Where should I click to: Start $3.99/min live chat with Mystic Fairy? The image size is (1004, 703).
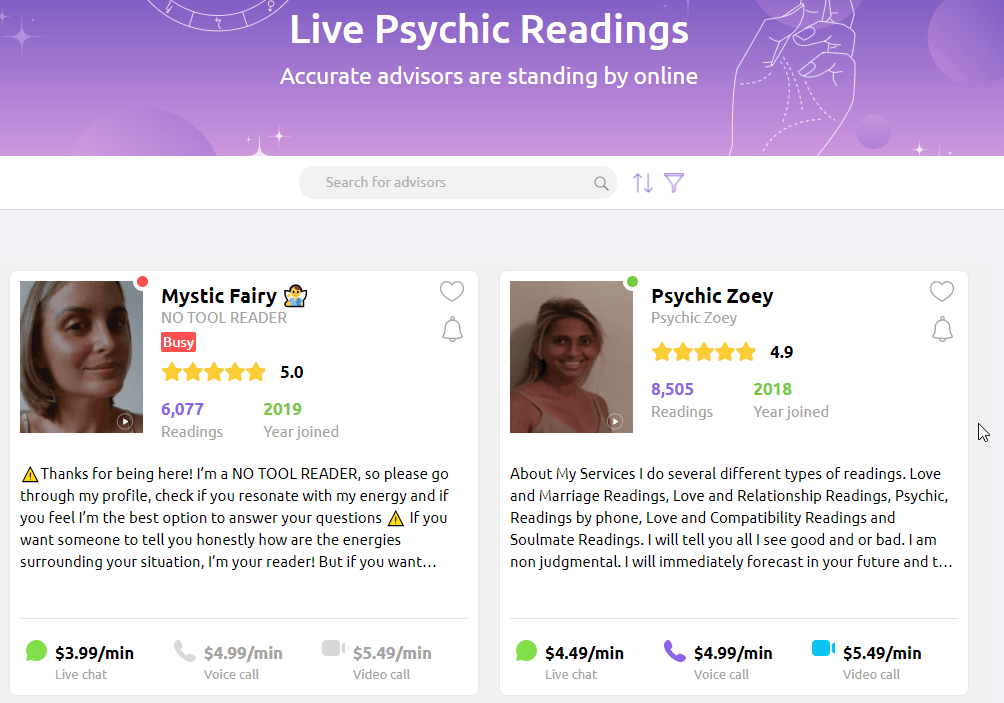point(80,661)
